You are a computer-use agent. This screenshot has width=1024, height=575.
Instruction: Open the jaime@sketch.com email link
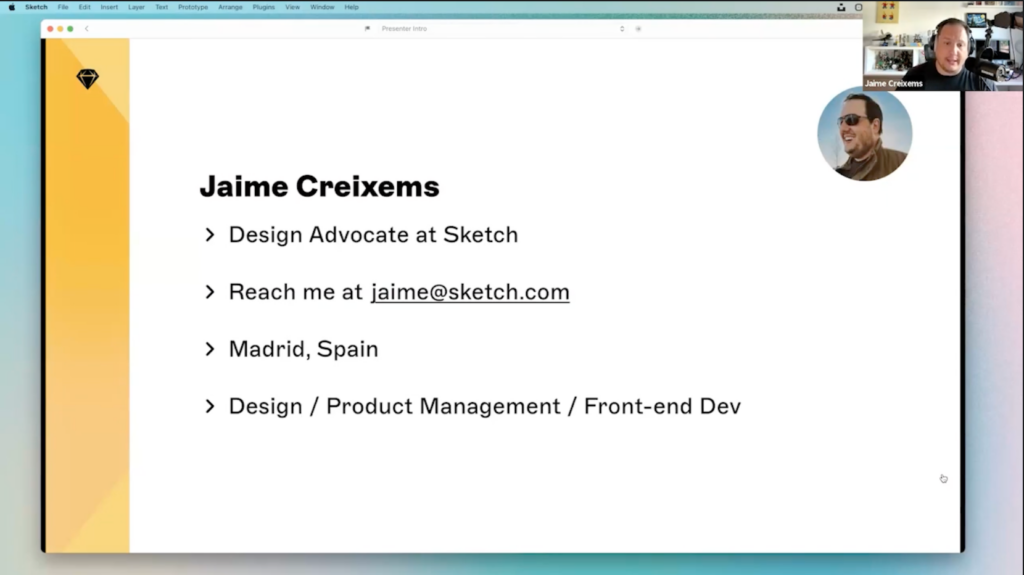[470, 292]
